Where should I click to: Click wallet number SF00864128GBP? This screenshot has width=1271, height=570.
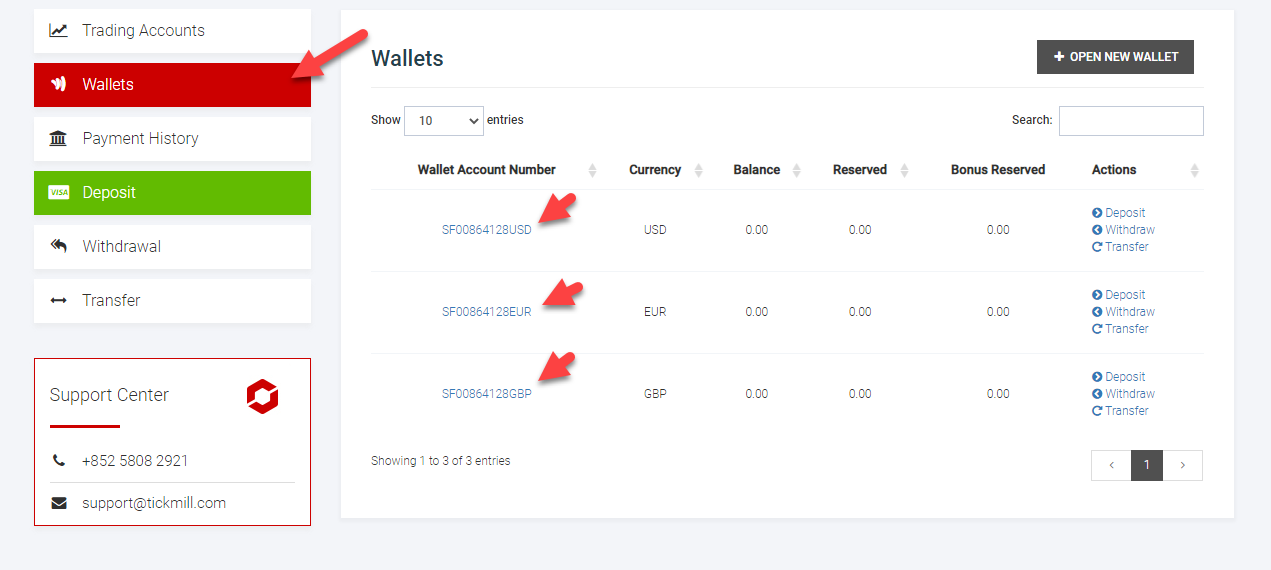pos(487,394)
